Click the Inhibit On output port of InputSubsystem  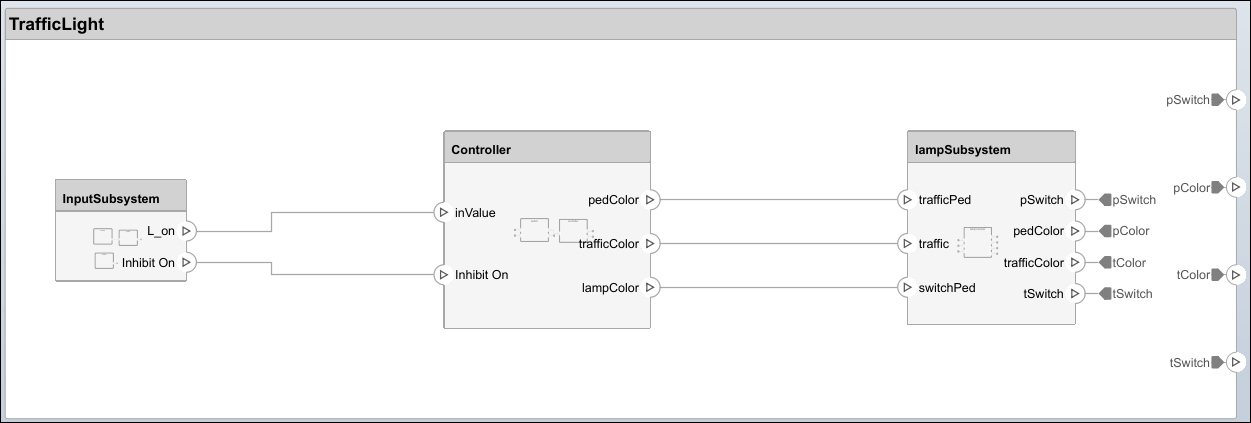pos(188,263)
